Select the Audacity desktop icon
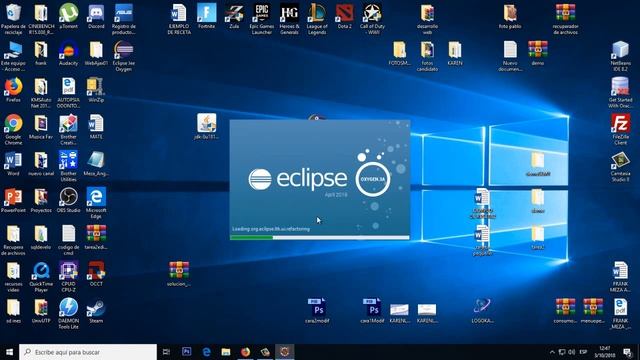 [68, 53]
